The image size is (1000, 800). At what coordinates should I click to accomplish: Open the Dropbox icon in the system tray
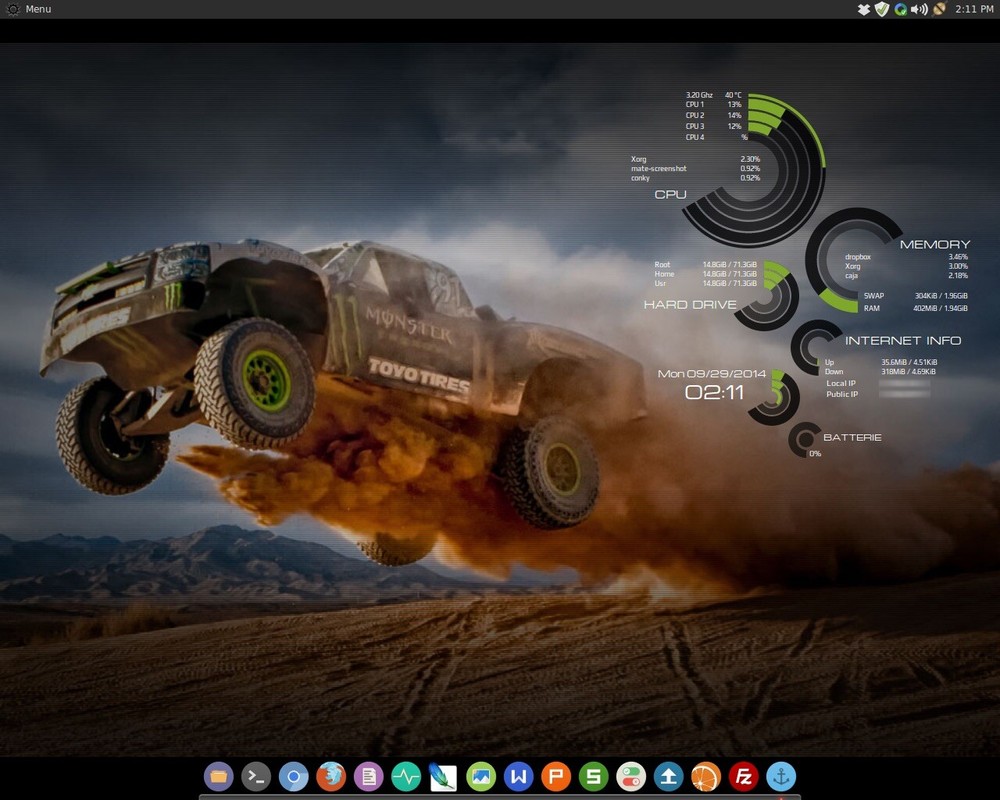[x=864, y=9]
